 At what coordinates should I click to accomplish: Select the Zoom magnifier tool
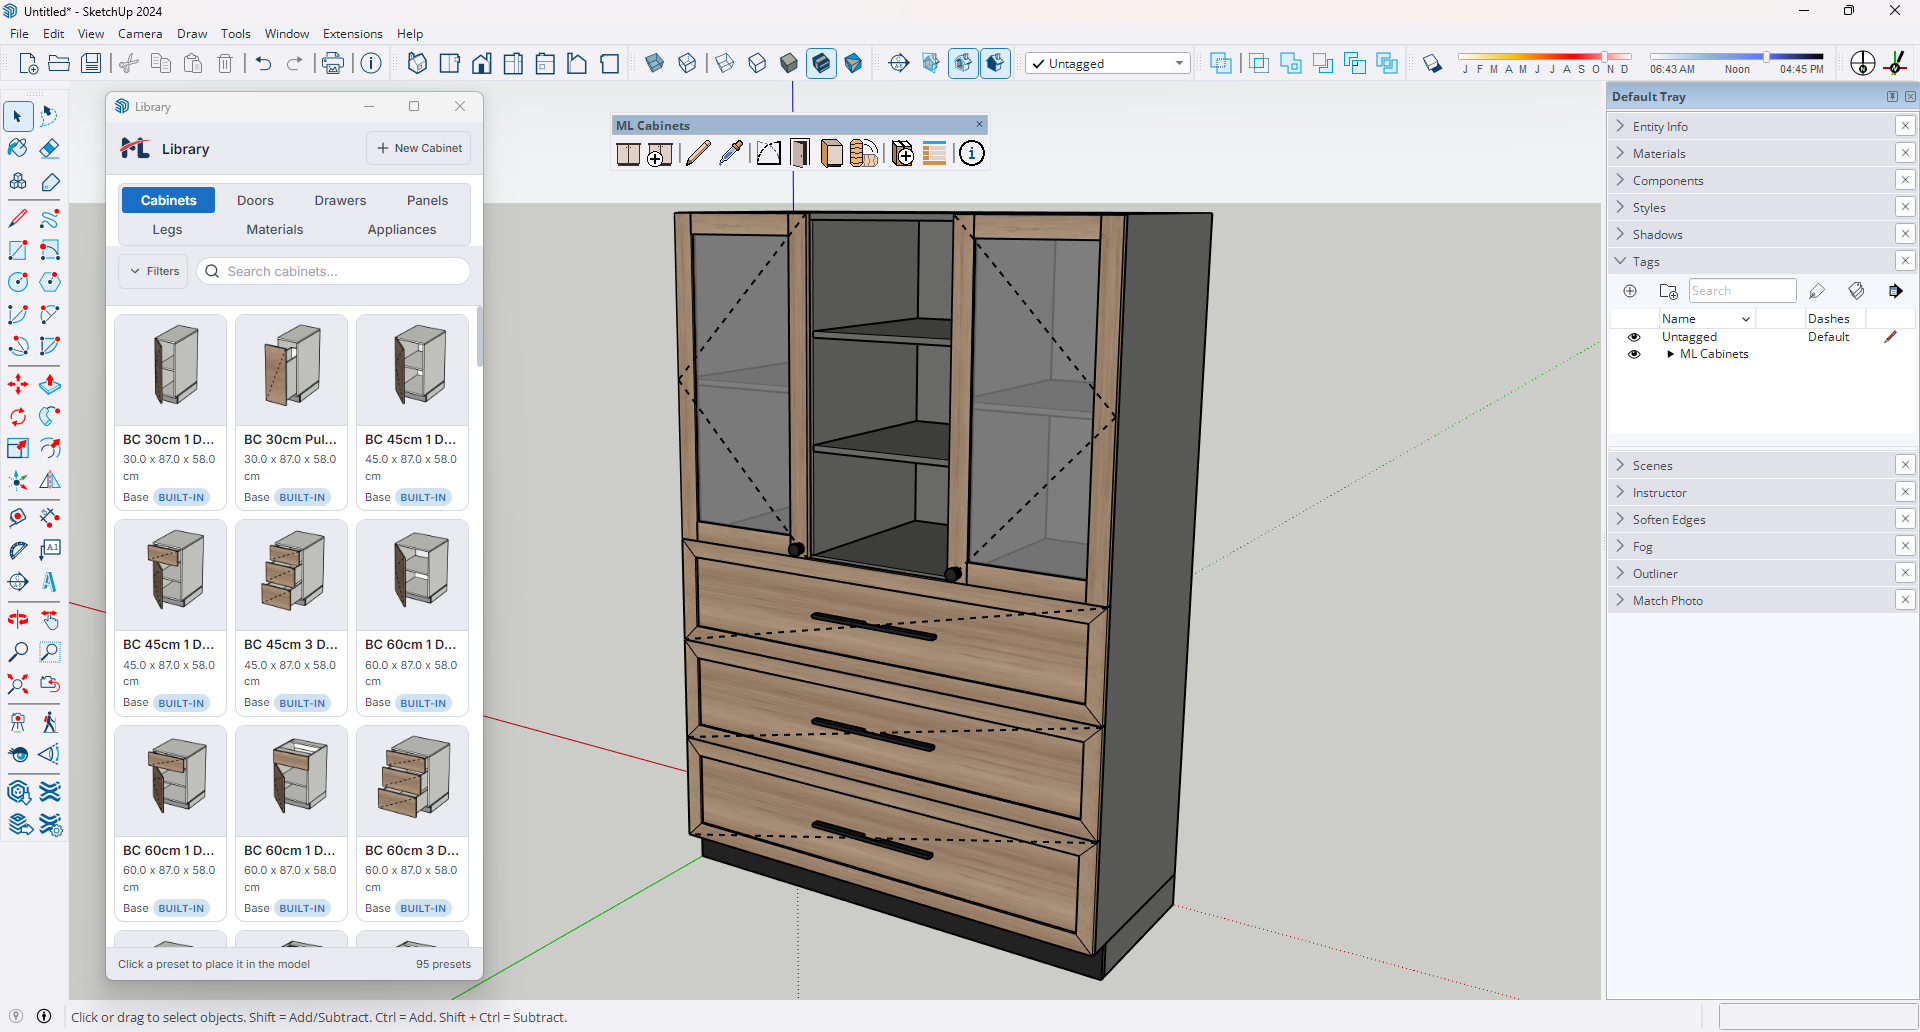click(x=18, y=652)
